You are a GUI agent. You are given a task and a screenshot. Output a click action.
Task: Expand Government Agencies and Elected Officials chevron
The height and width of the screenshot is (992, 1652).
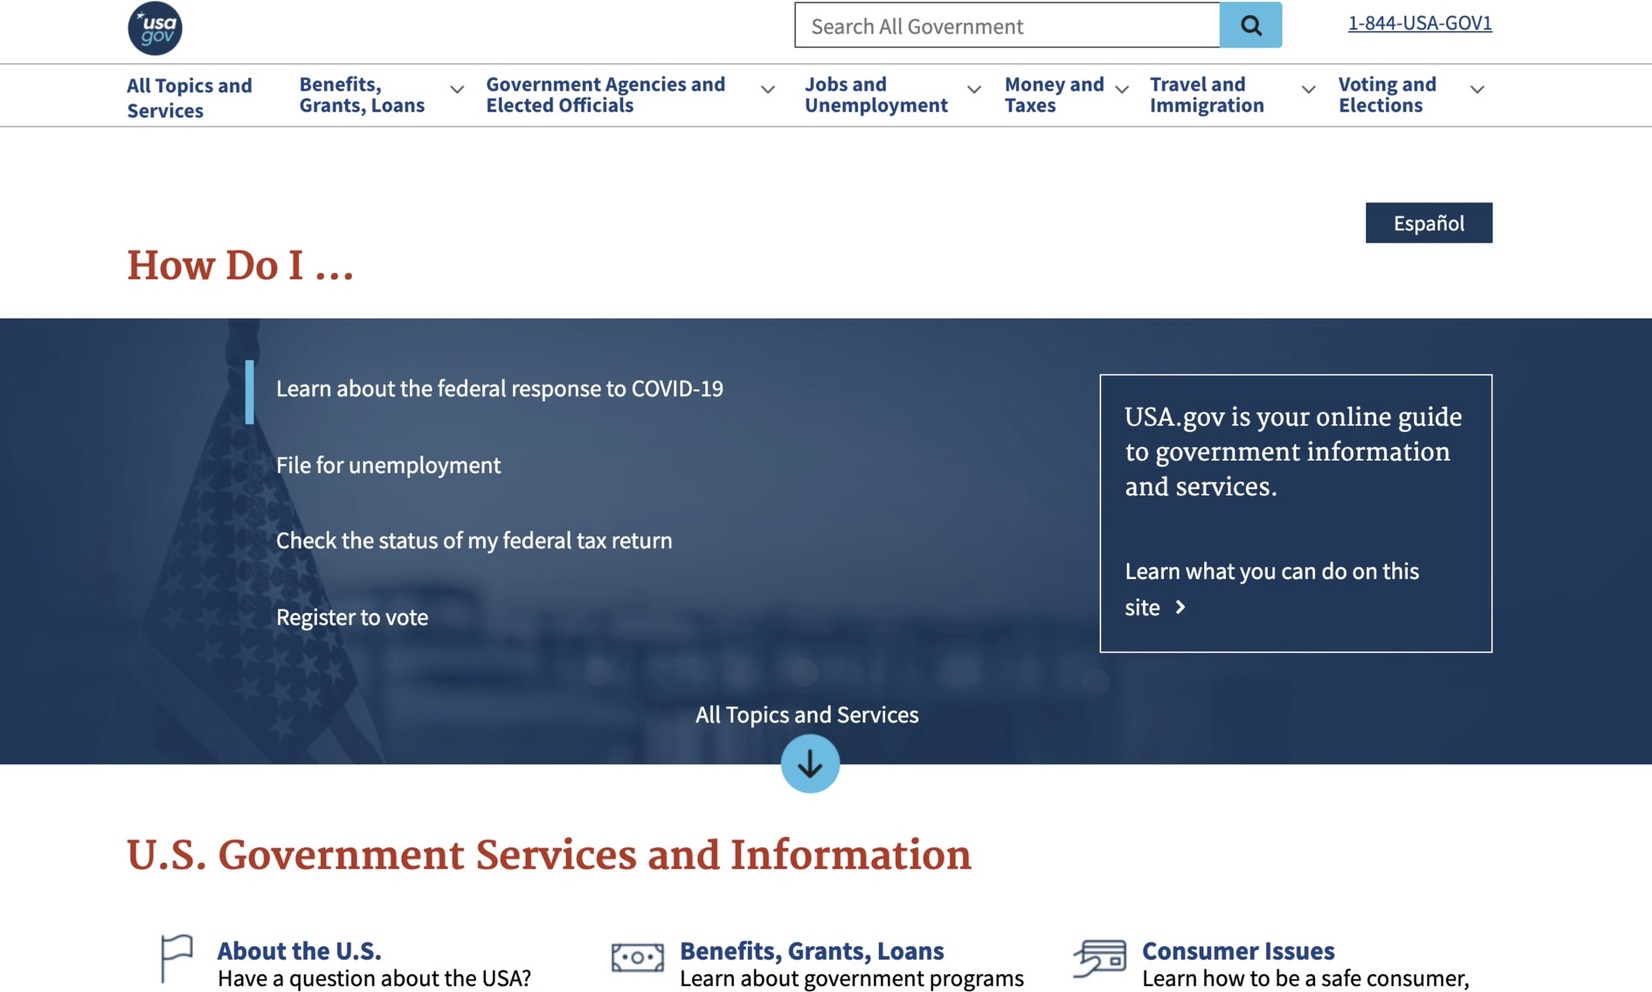tap(768, 90)
